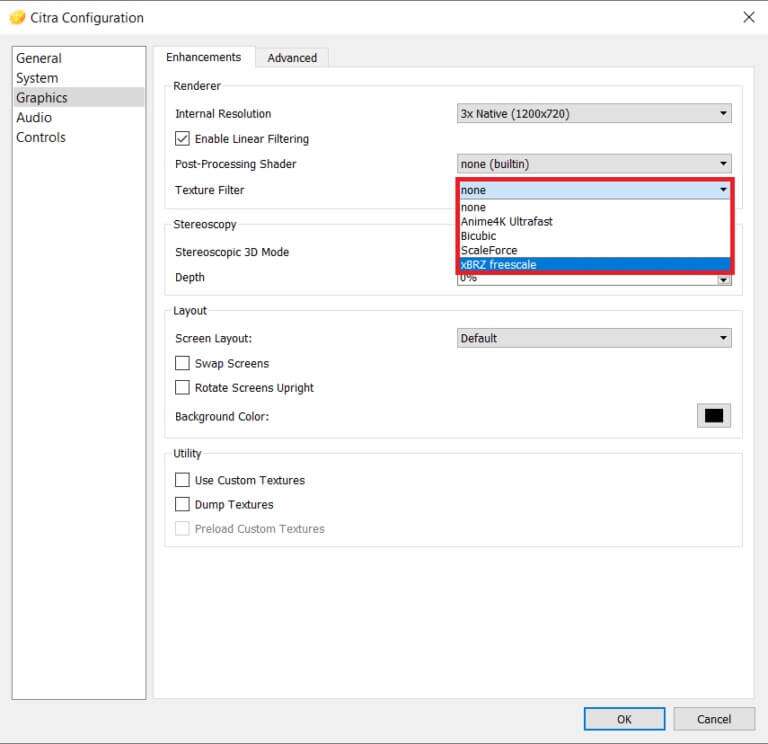Enable the Dump Textures checkbox
Viewport: 768px width, 744px height.
pyautogui.click(x=182, y=504)
